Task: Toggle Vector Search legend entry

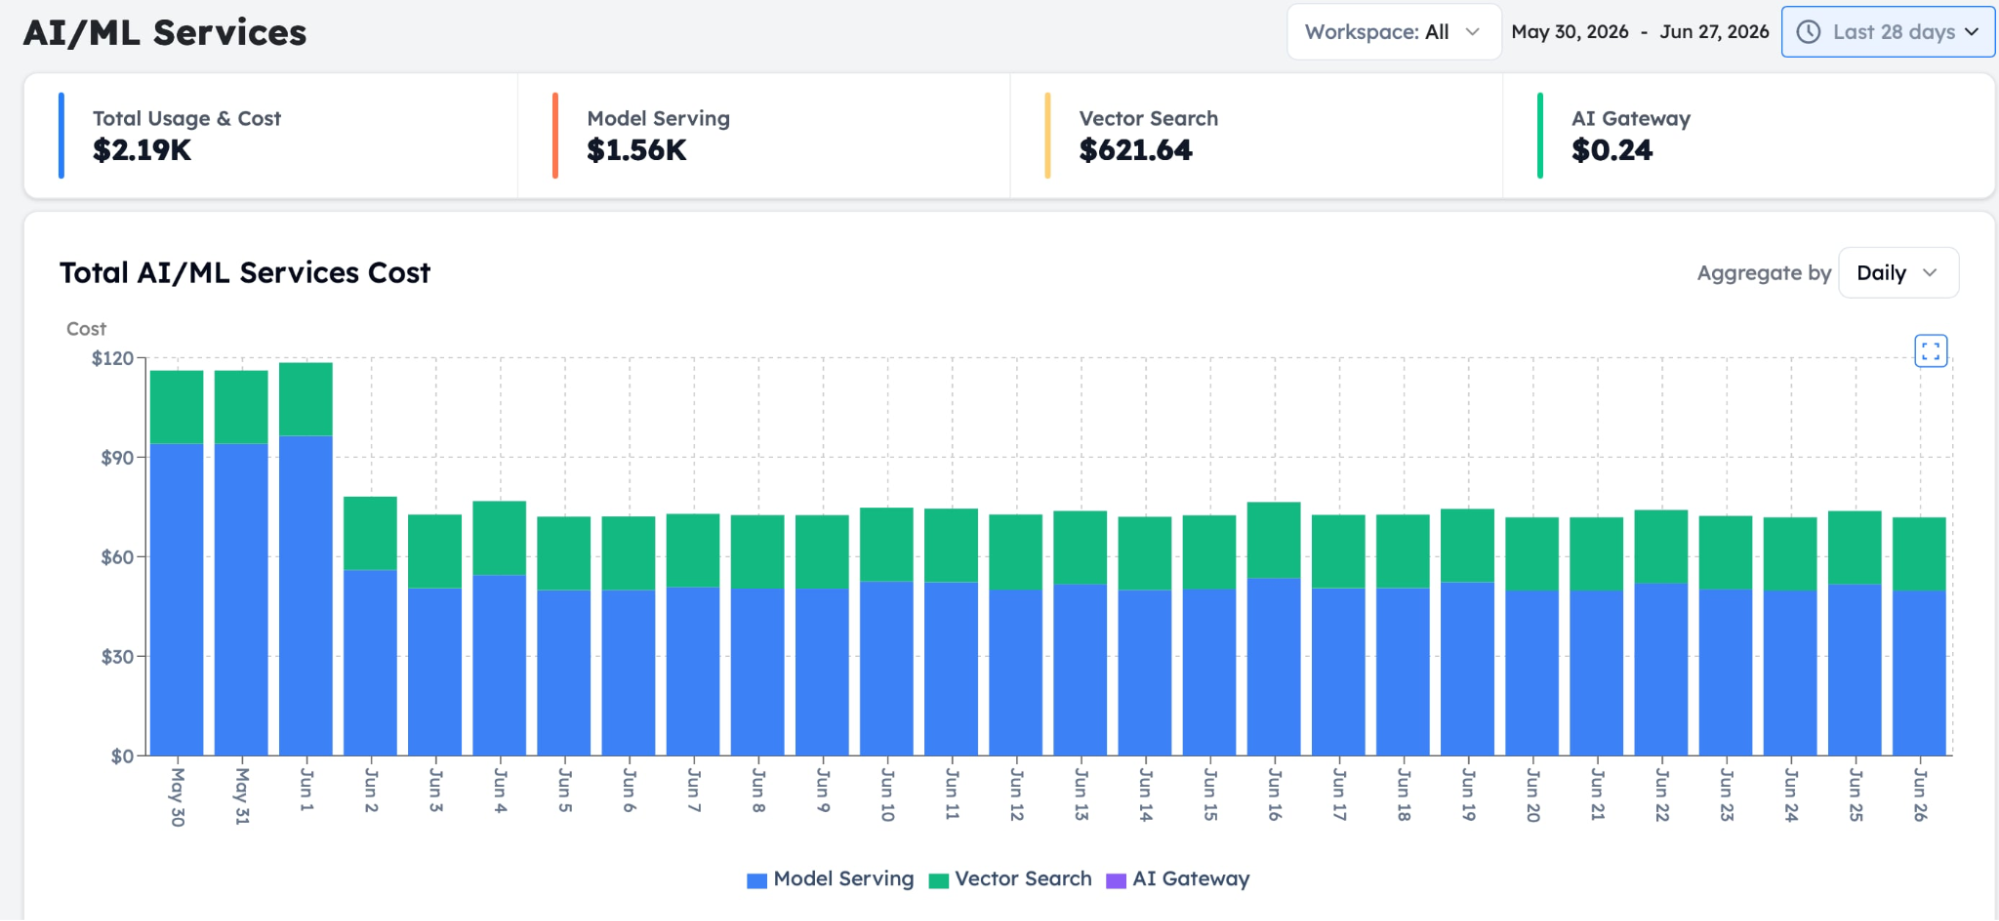Action: tap(1010, 879)
